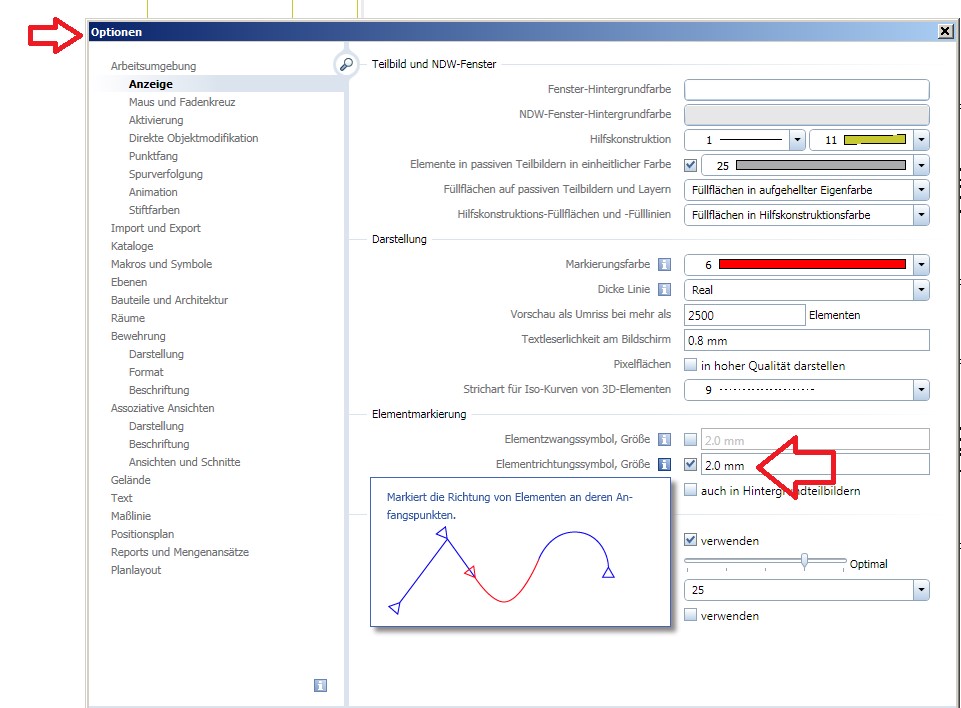Click info icon beside Dicke Linie
This screenshot has width=961, height=708.
(663, 290)
